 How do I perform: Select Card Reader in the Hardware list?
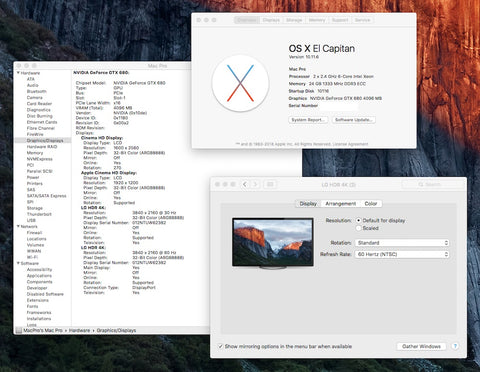39,104
